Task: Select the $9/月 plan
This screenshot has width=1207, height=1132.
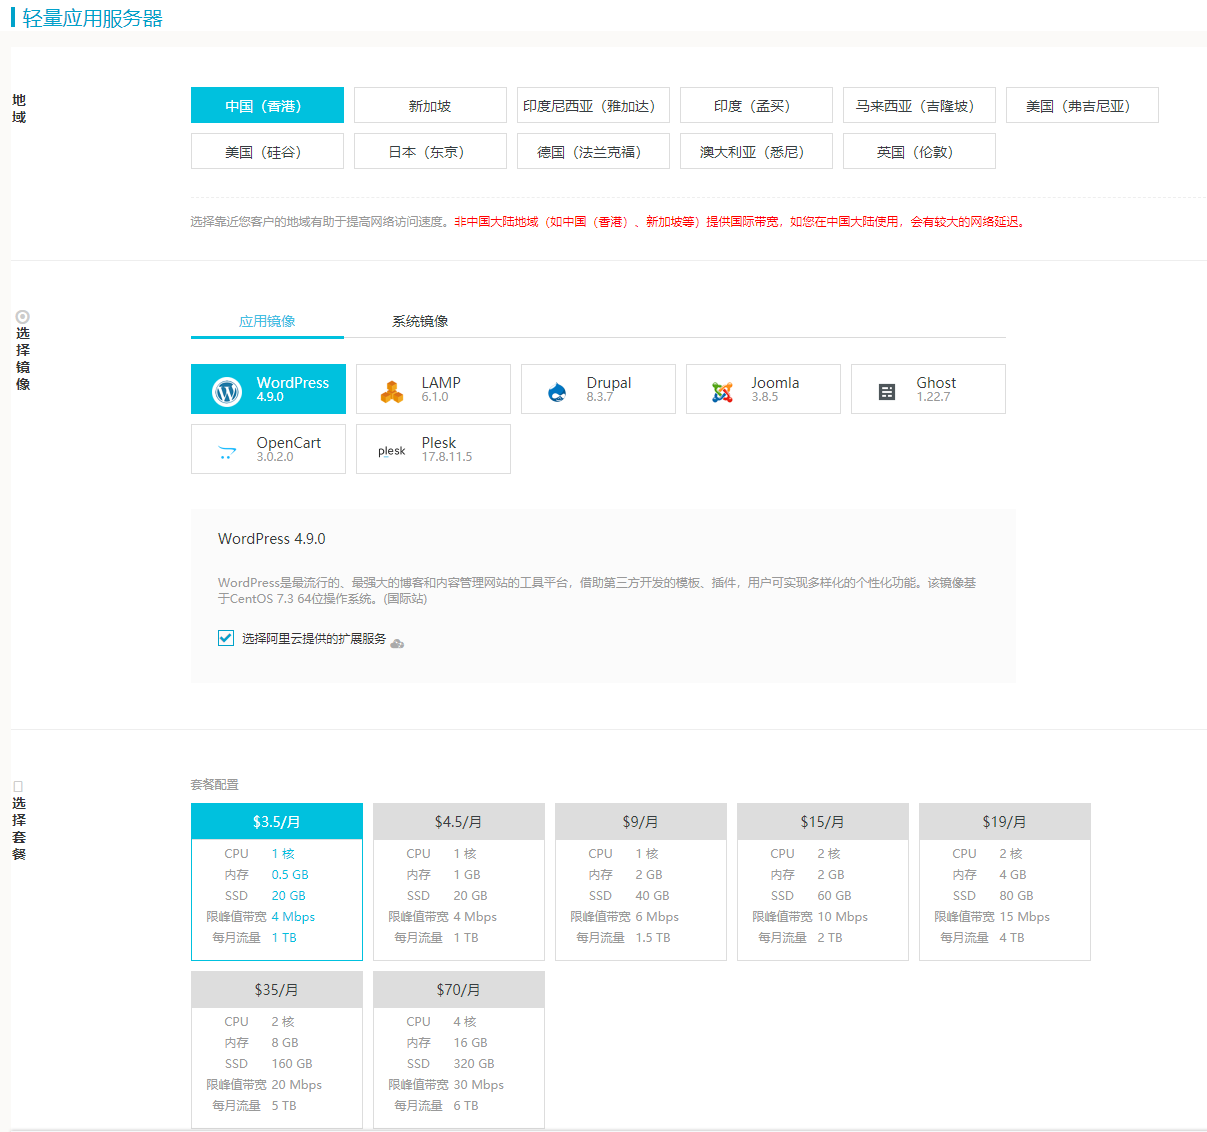Action: pyautogui.click(x=641, y=882)
